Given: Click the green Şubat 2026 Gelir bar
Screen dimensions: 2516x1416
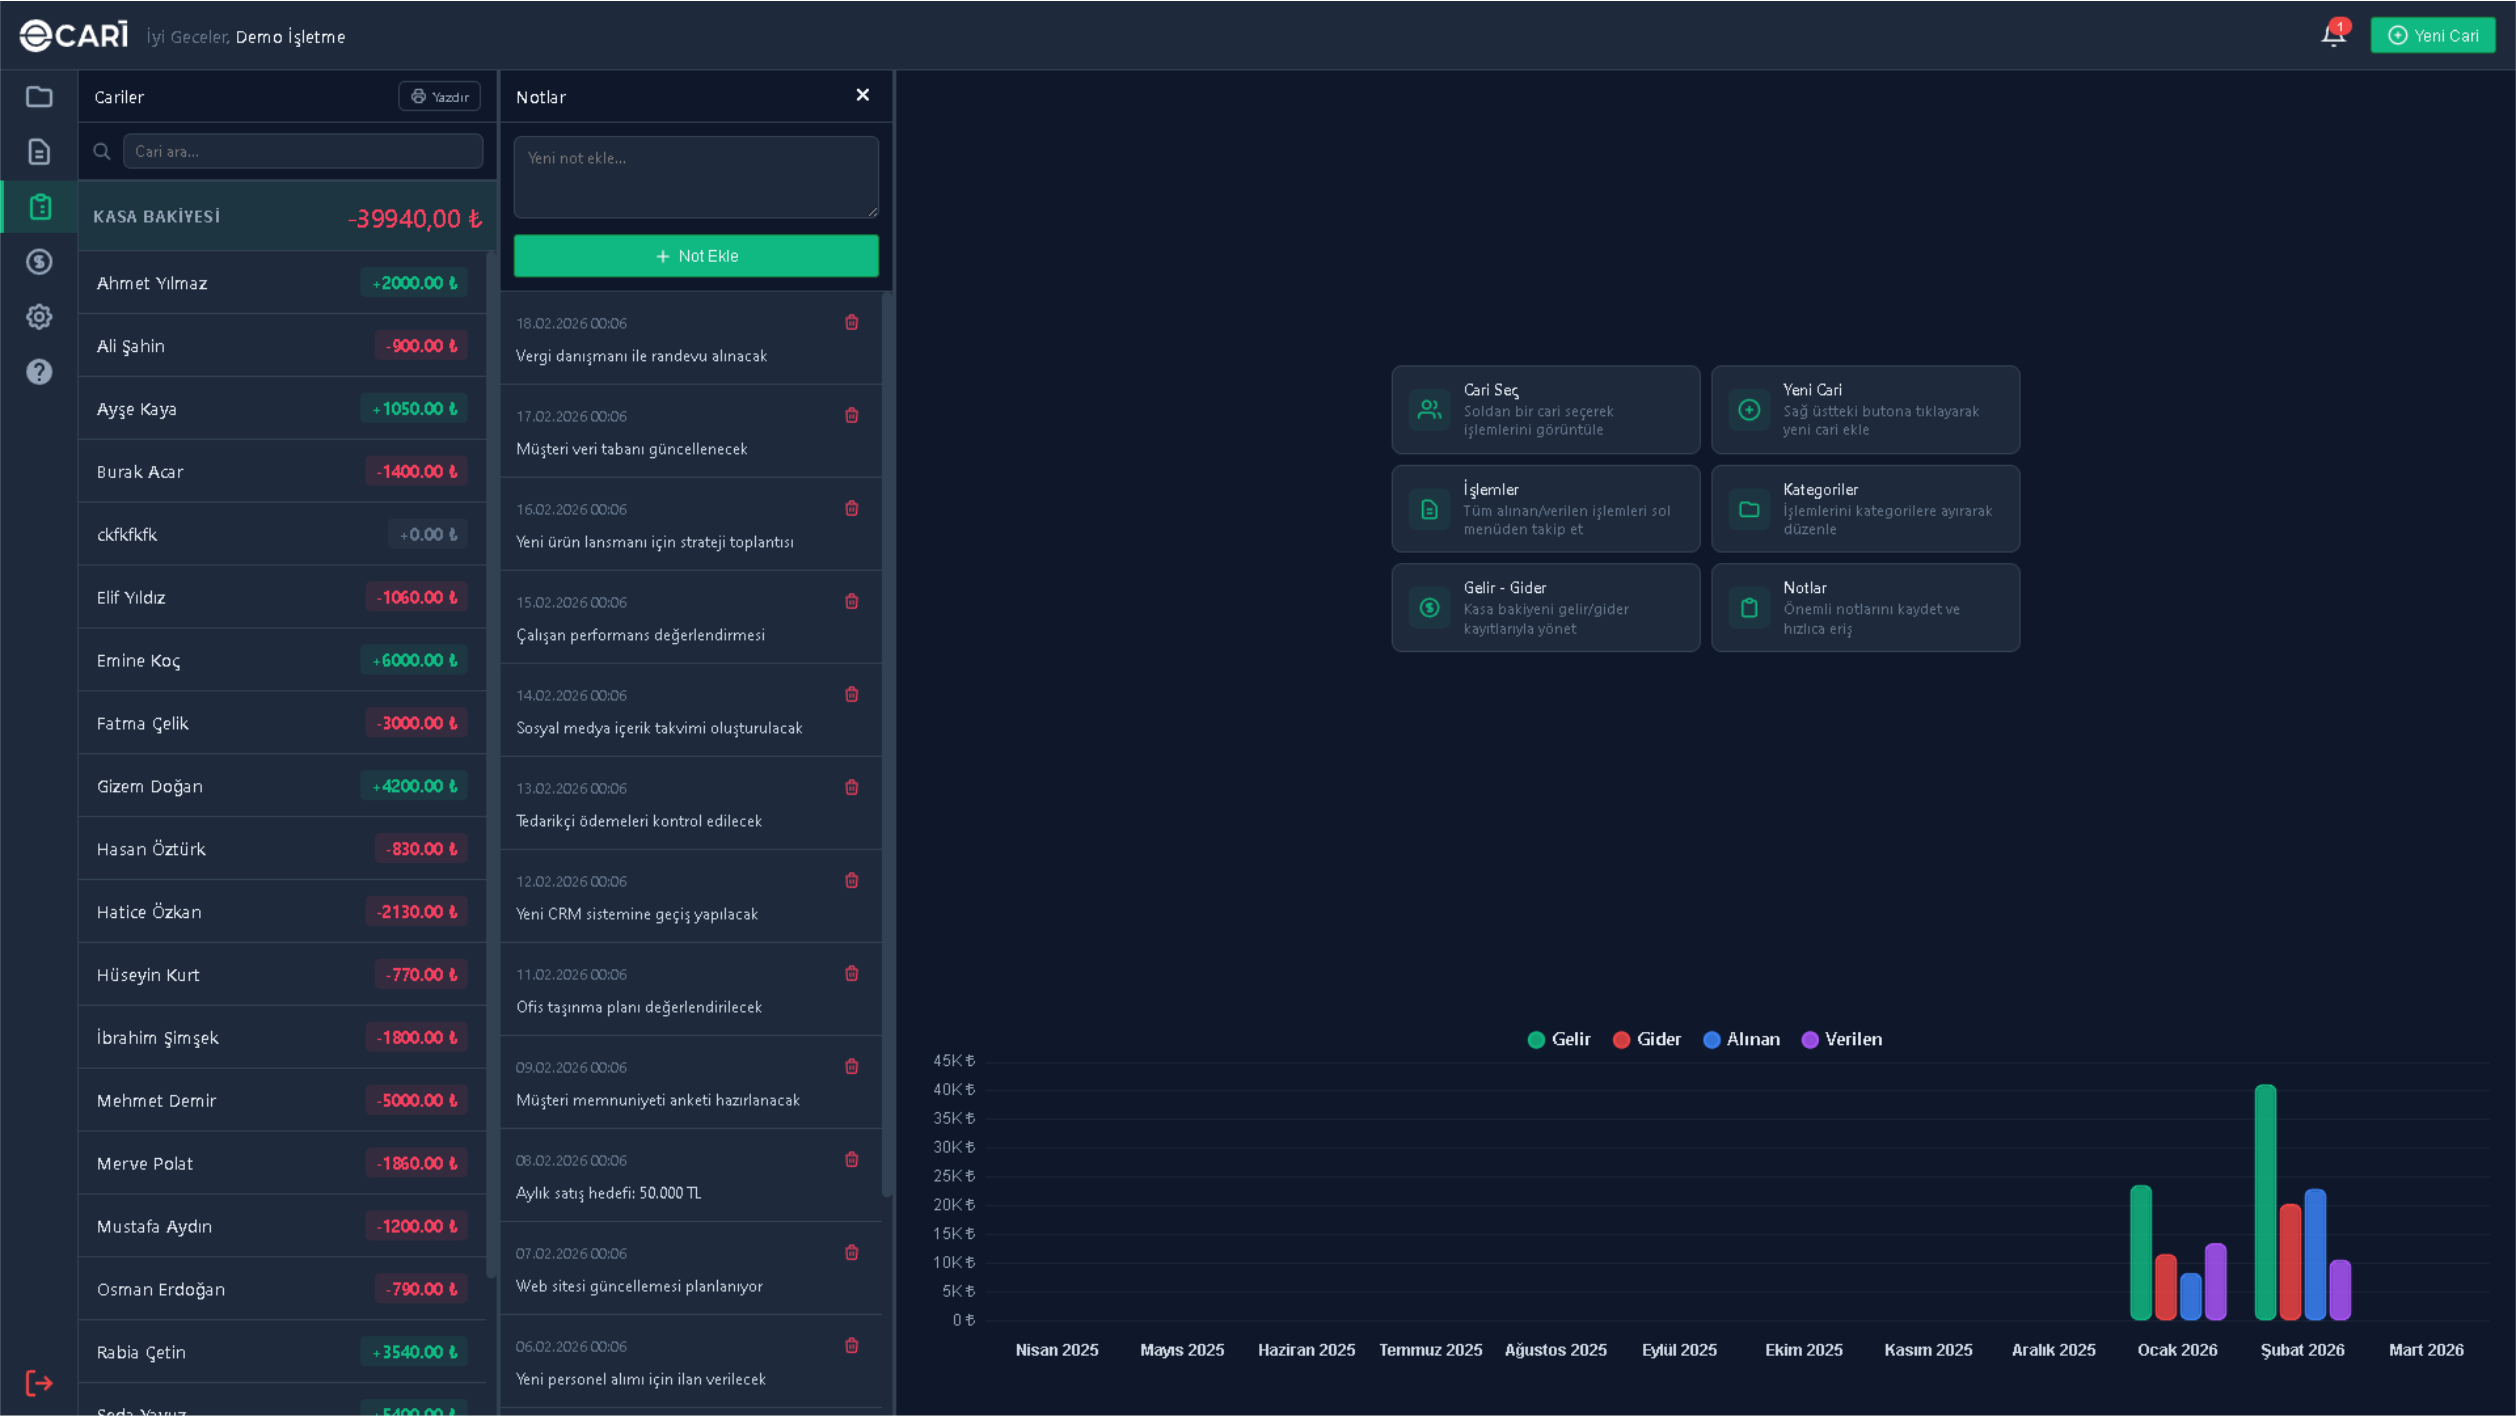Looking at the screenshot, I should 2265,1203.
